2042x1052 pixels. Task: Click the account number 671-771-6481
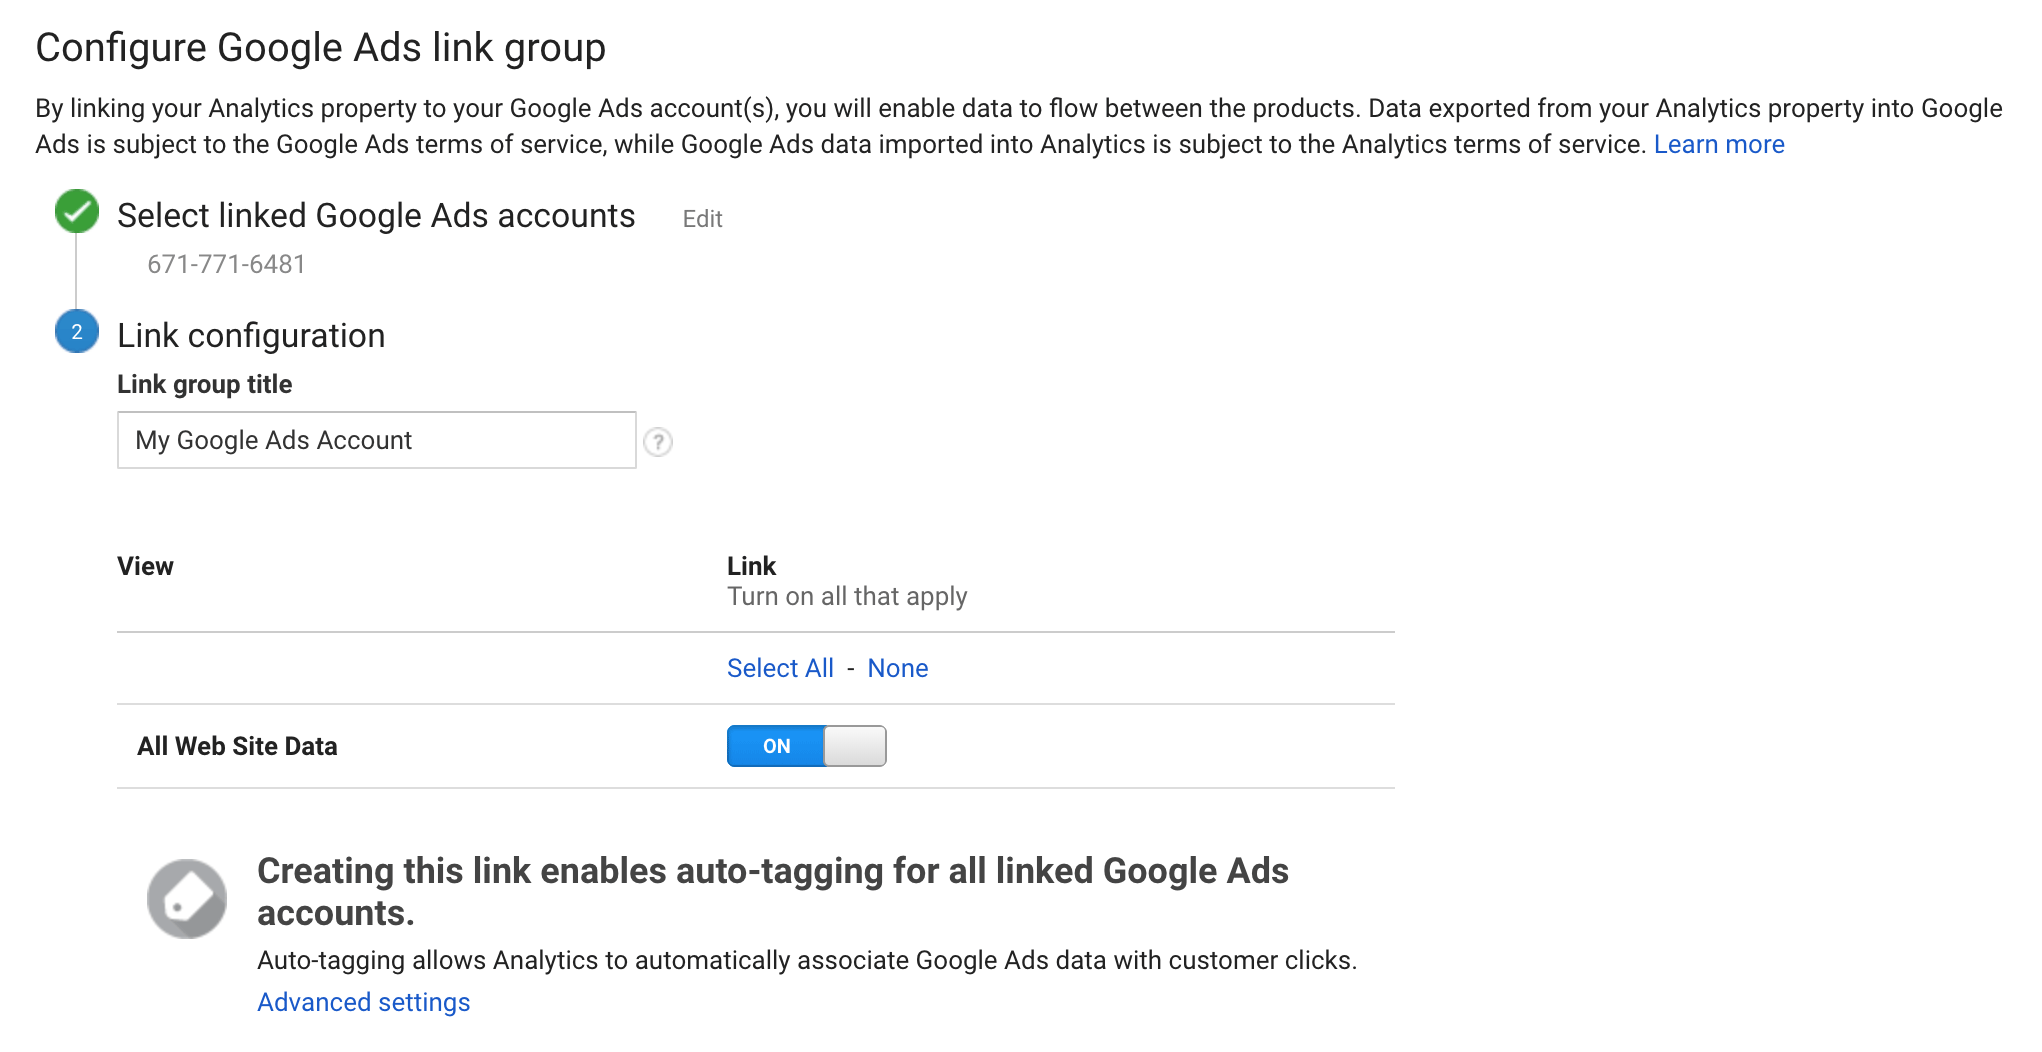click(x=225, y=264)
